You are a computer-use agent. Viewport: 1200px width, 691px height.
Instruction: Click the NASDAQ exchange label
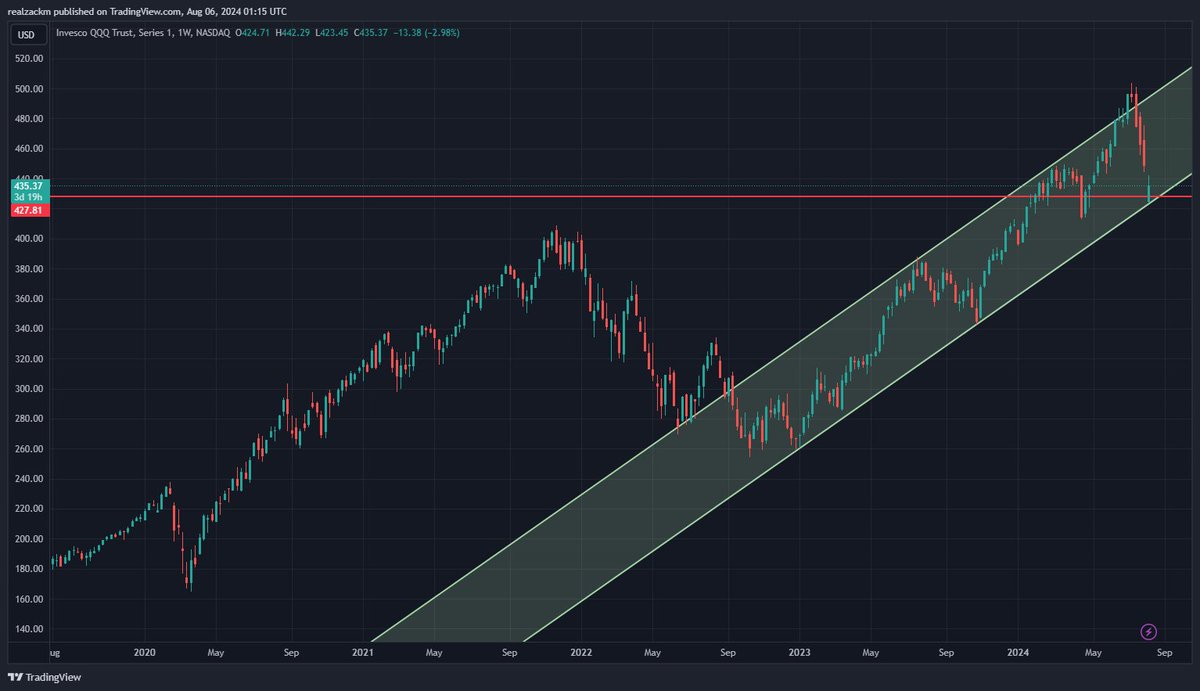click(215, 33)
